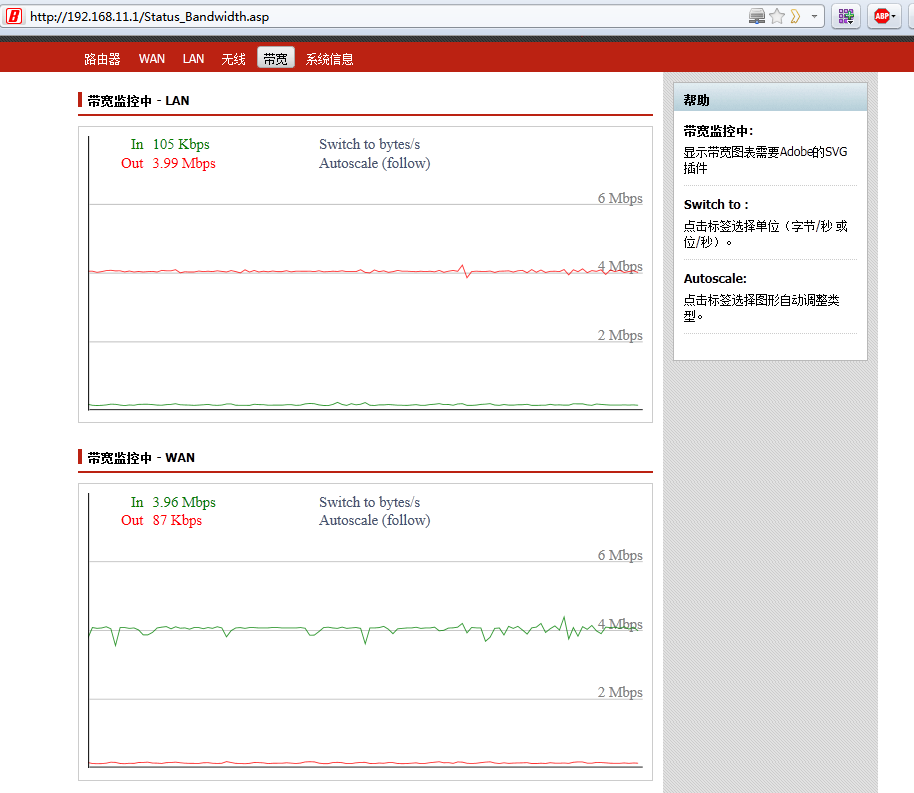Screen dimensions: 914x793
Task: Click 带宽监控中: heading in help panel
Action: click(x=718, y=131)
